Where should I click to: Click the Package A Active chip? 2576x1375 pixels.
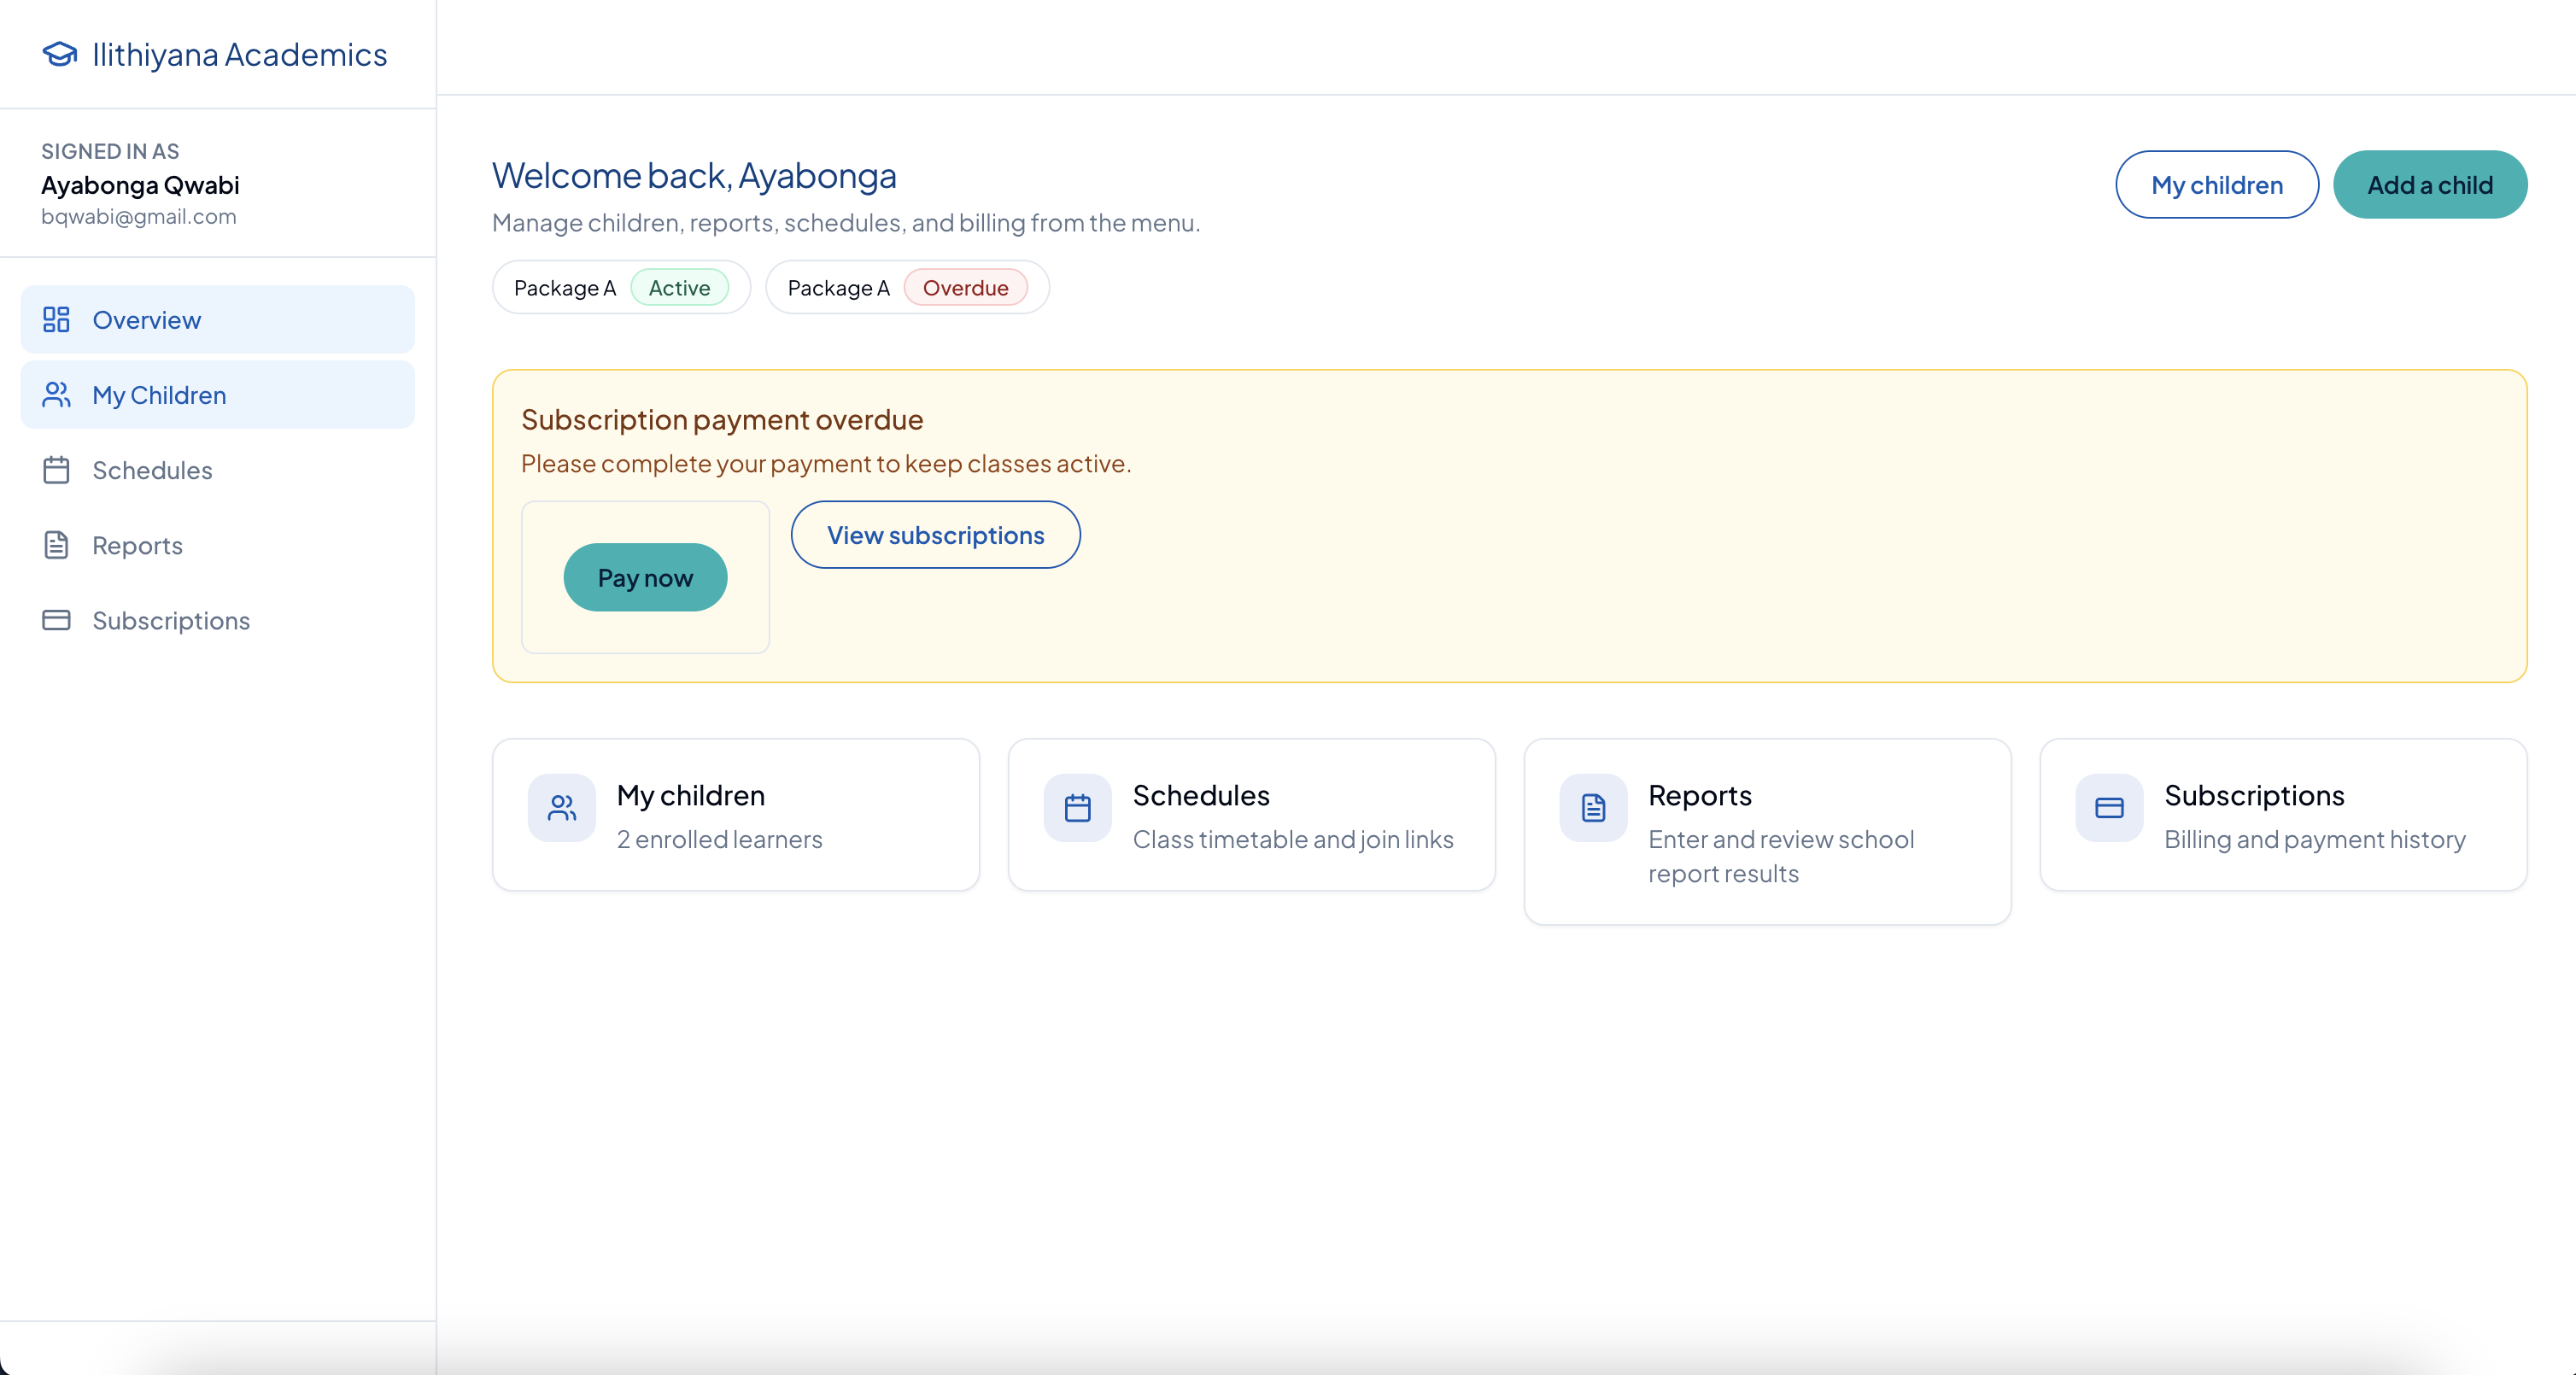621,288
